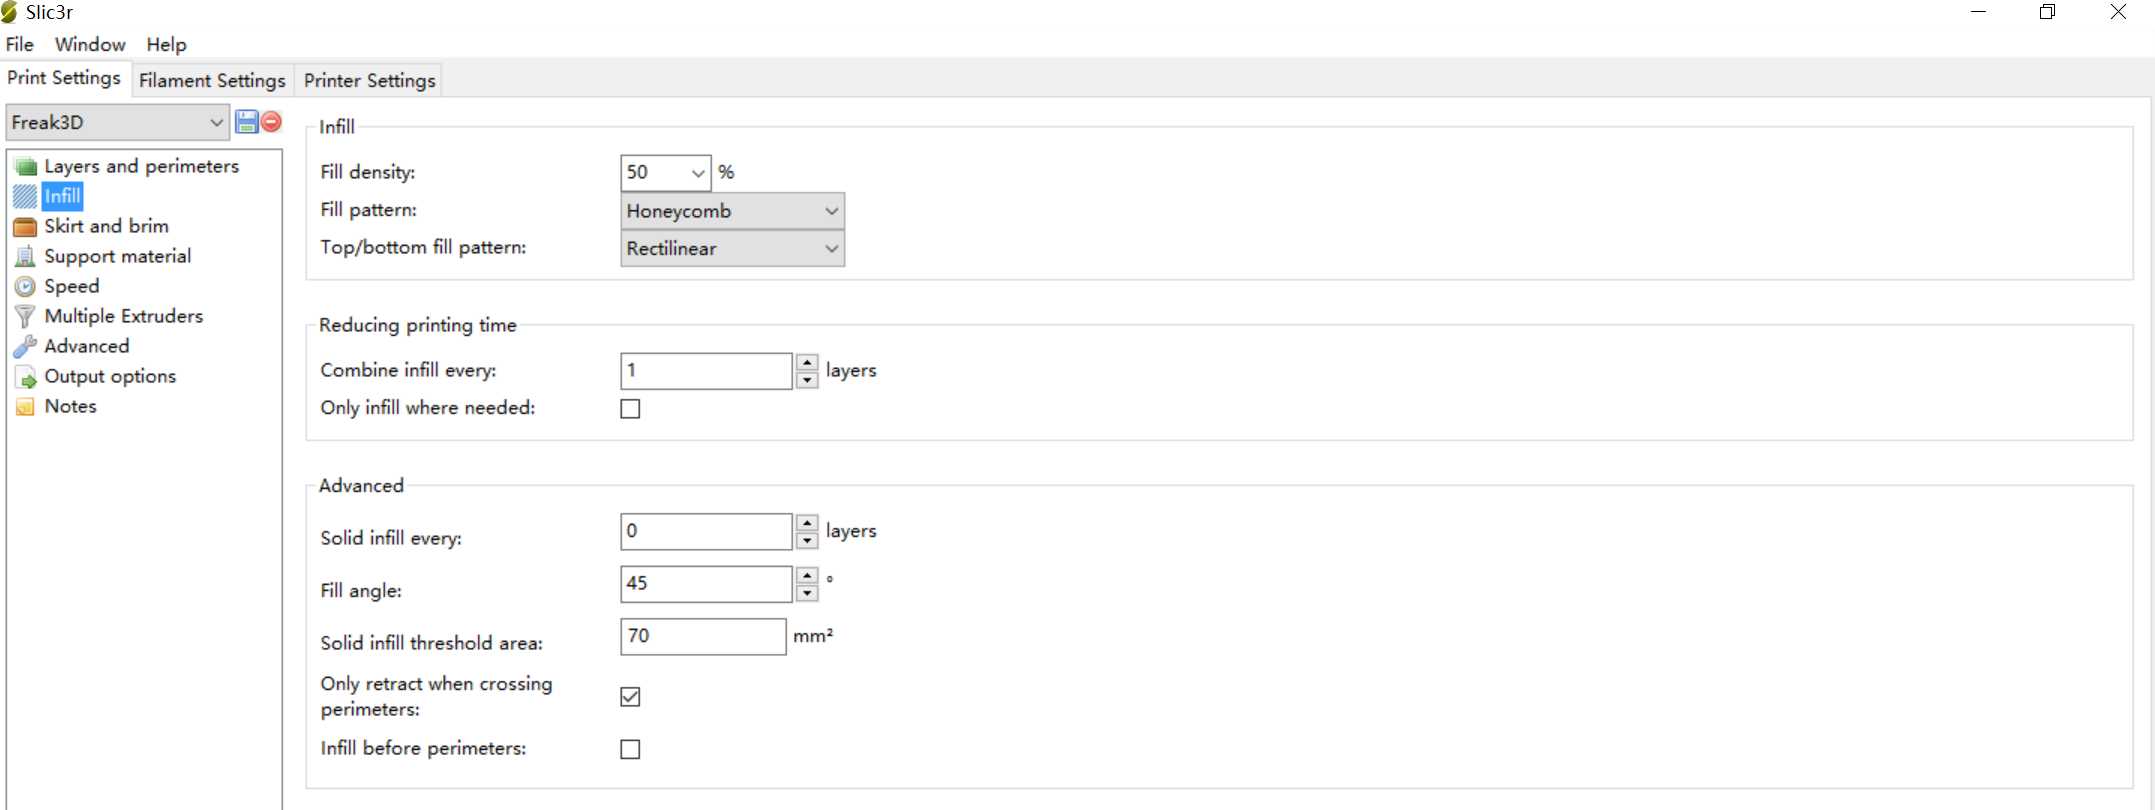Increase the Fill angle value
This screenshot has height=810, width=2155.
[x=807, y=575]
